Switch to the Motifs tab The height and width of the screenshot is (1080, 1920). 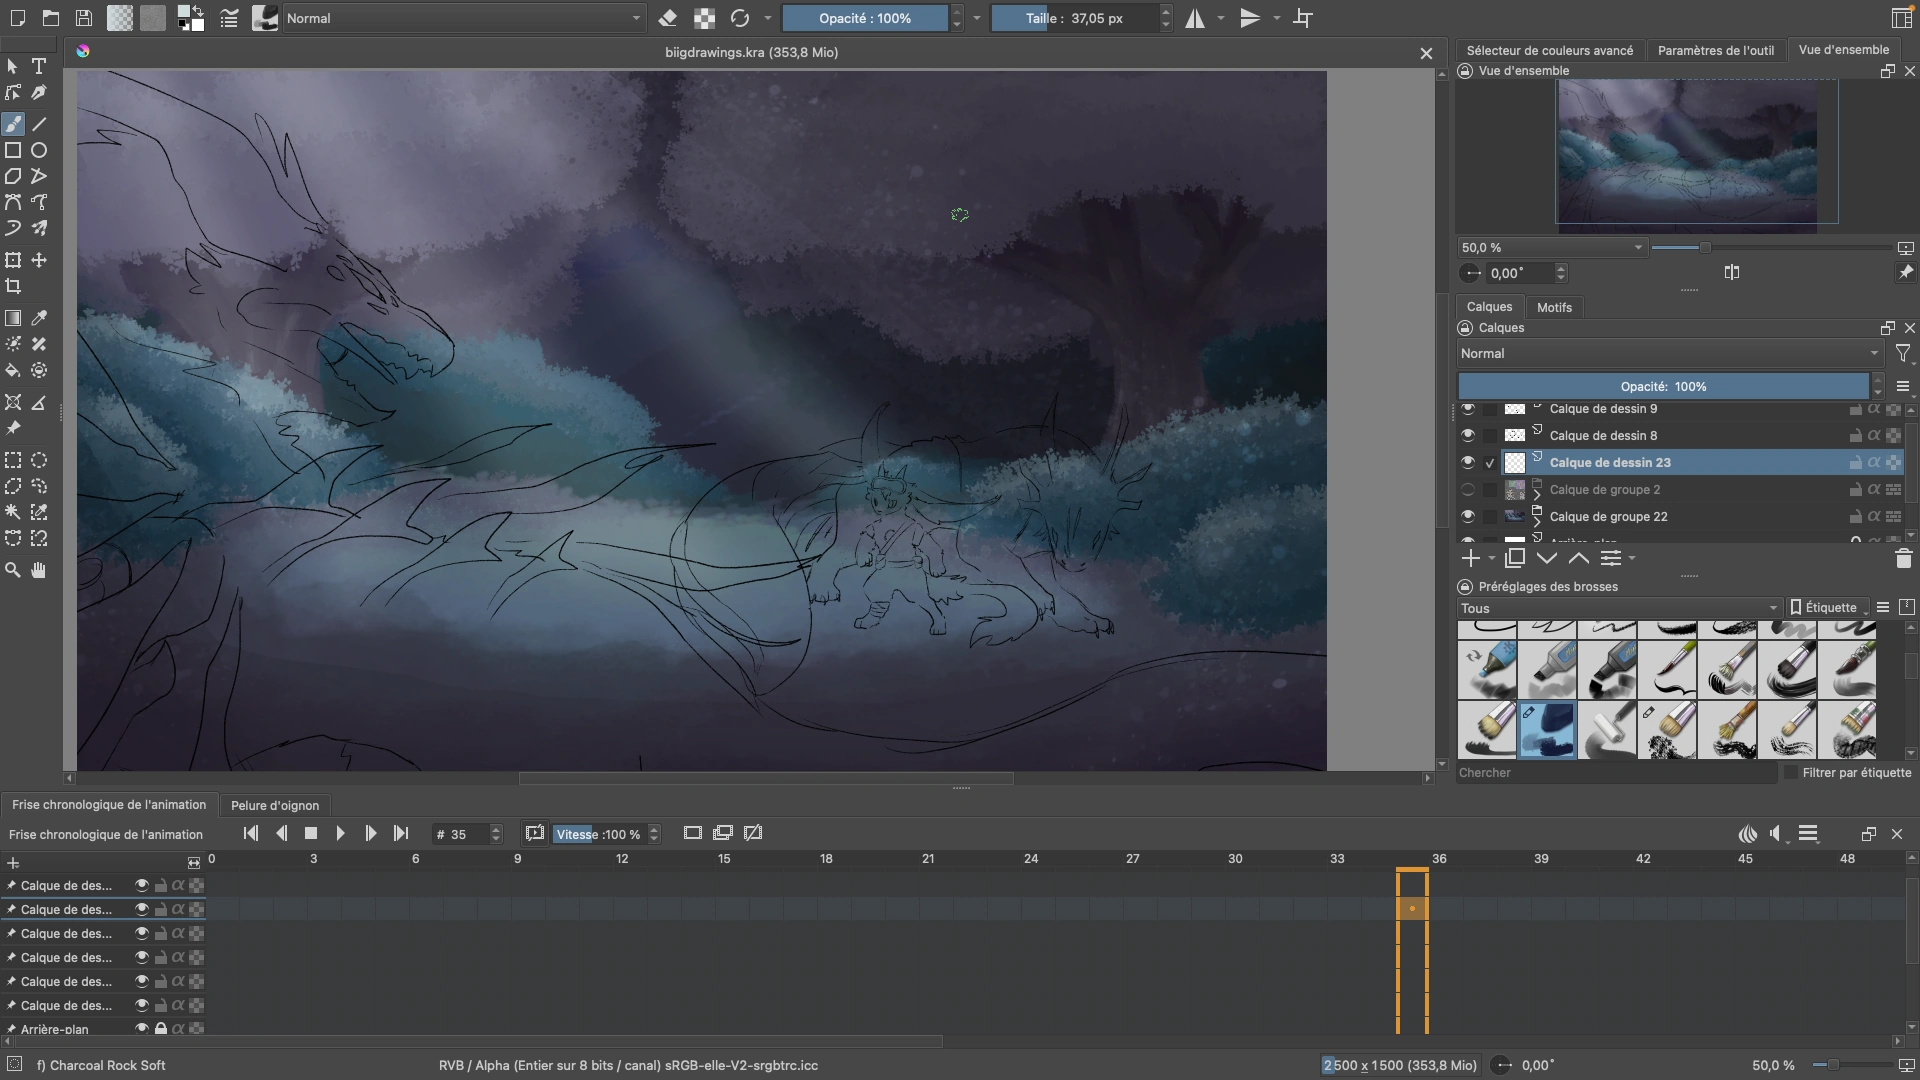pyautogui.click(x=1553, y=307)
